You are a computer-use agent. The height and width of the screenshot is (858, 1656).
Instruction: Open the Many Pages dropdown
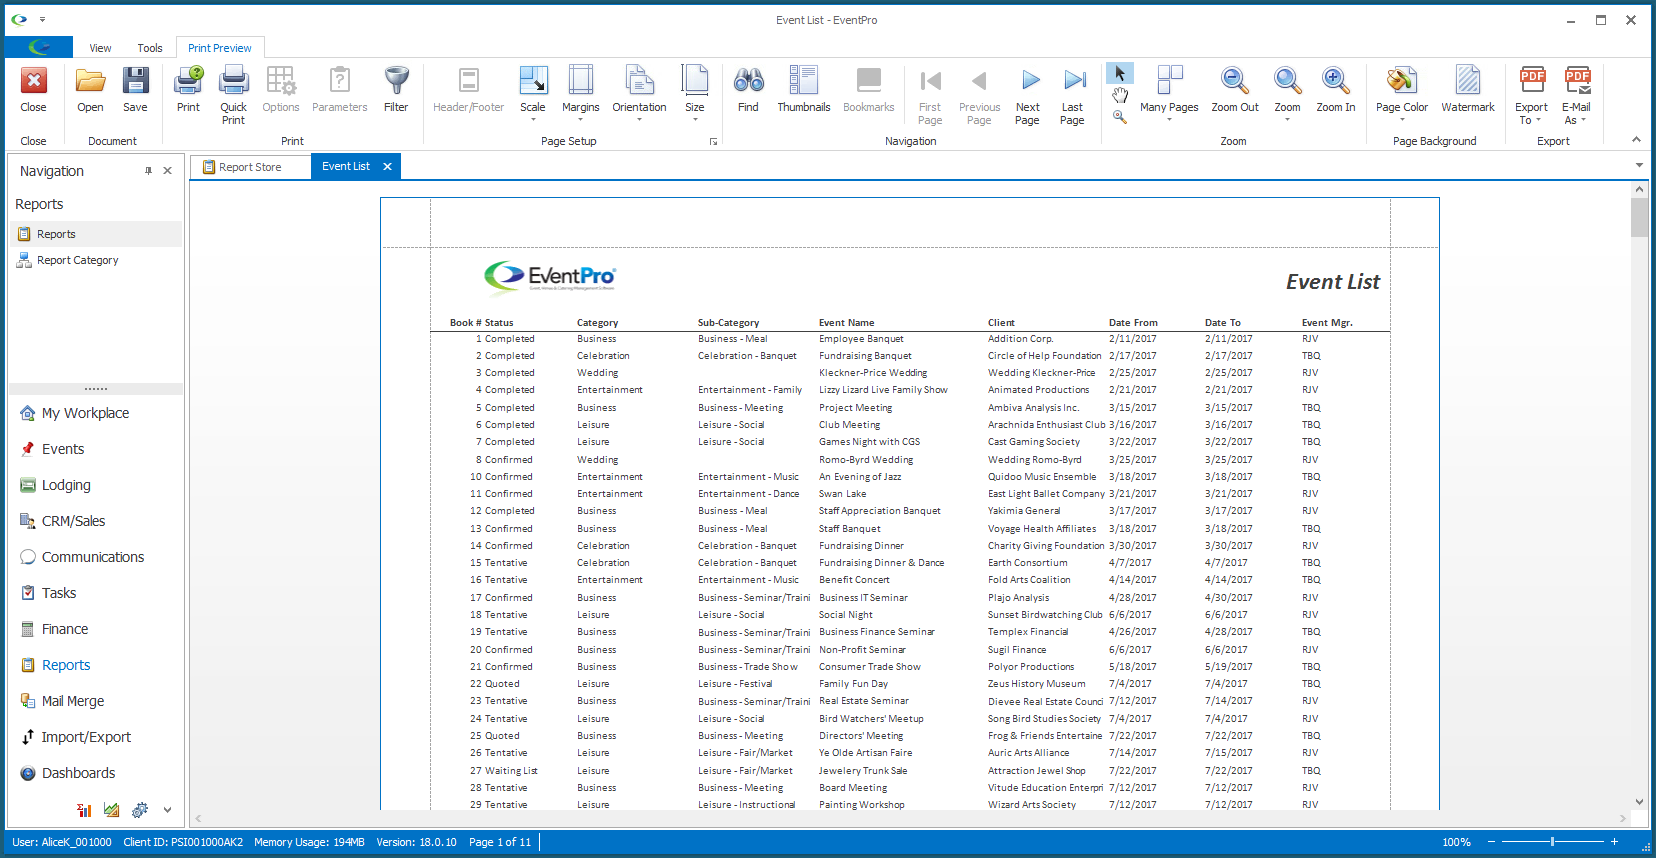point(1169,94)
